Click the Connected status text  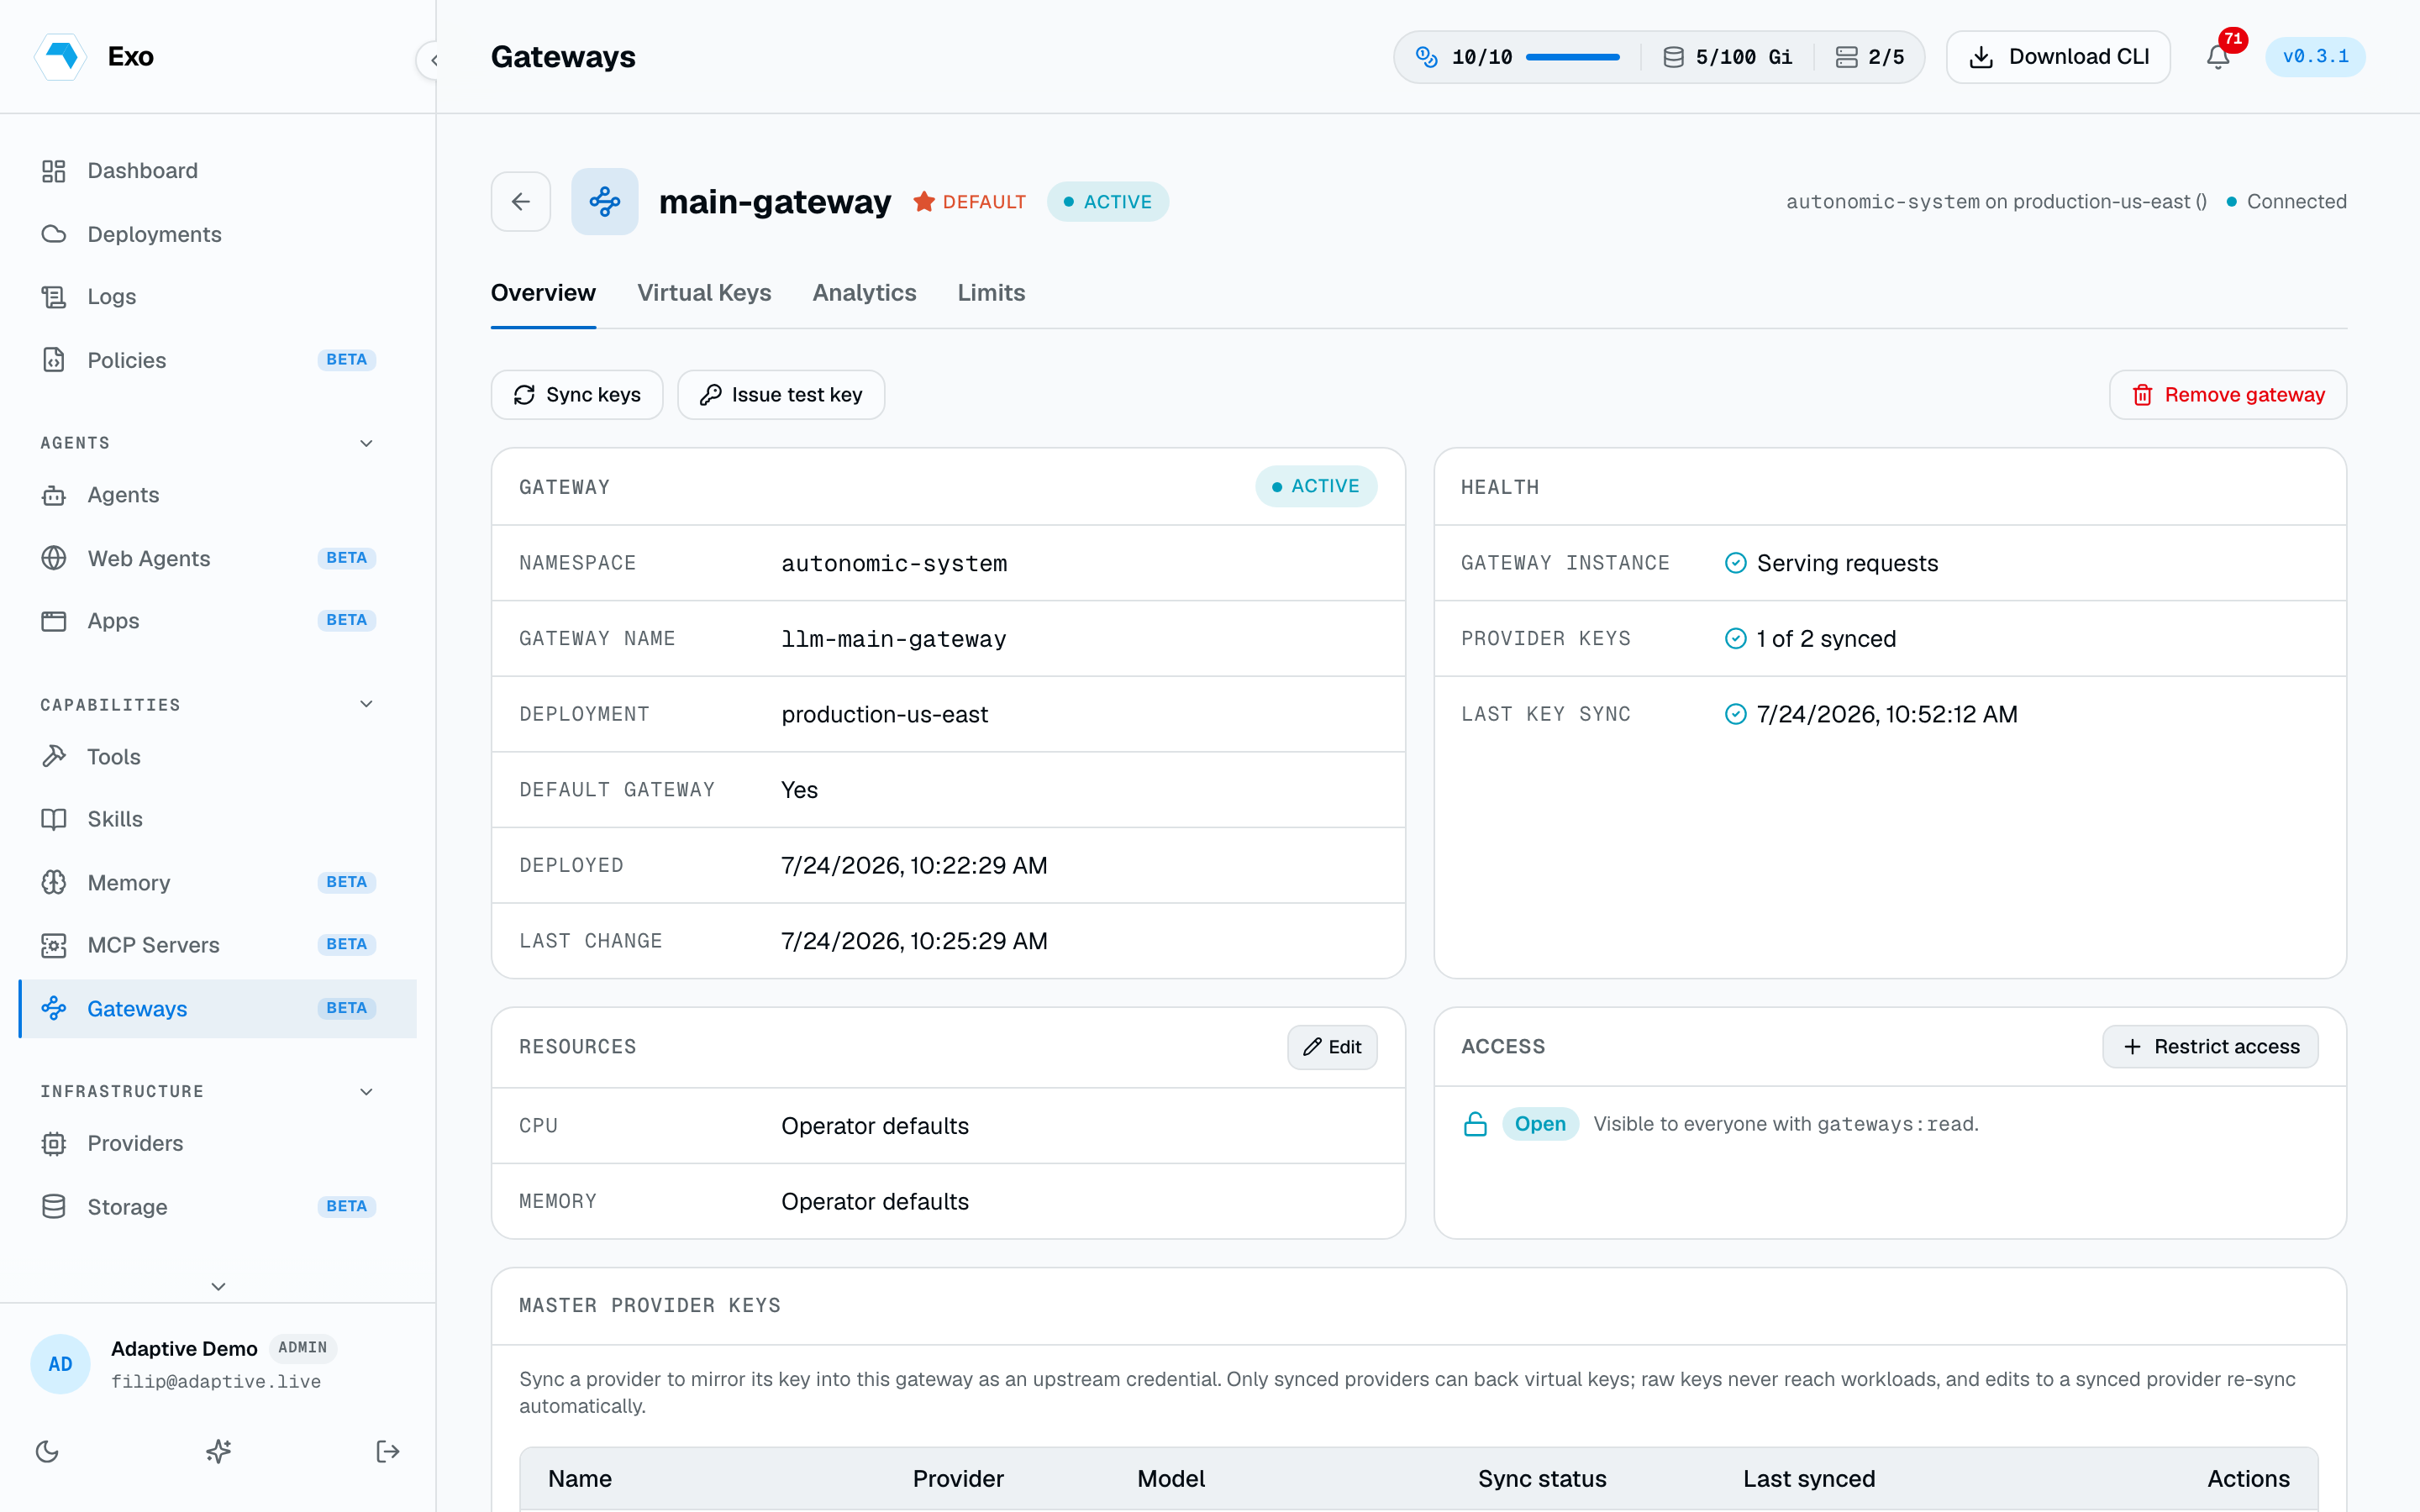pyautogui.click(x=2296, y=202)
